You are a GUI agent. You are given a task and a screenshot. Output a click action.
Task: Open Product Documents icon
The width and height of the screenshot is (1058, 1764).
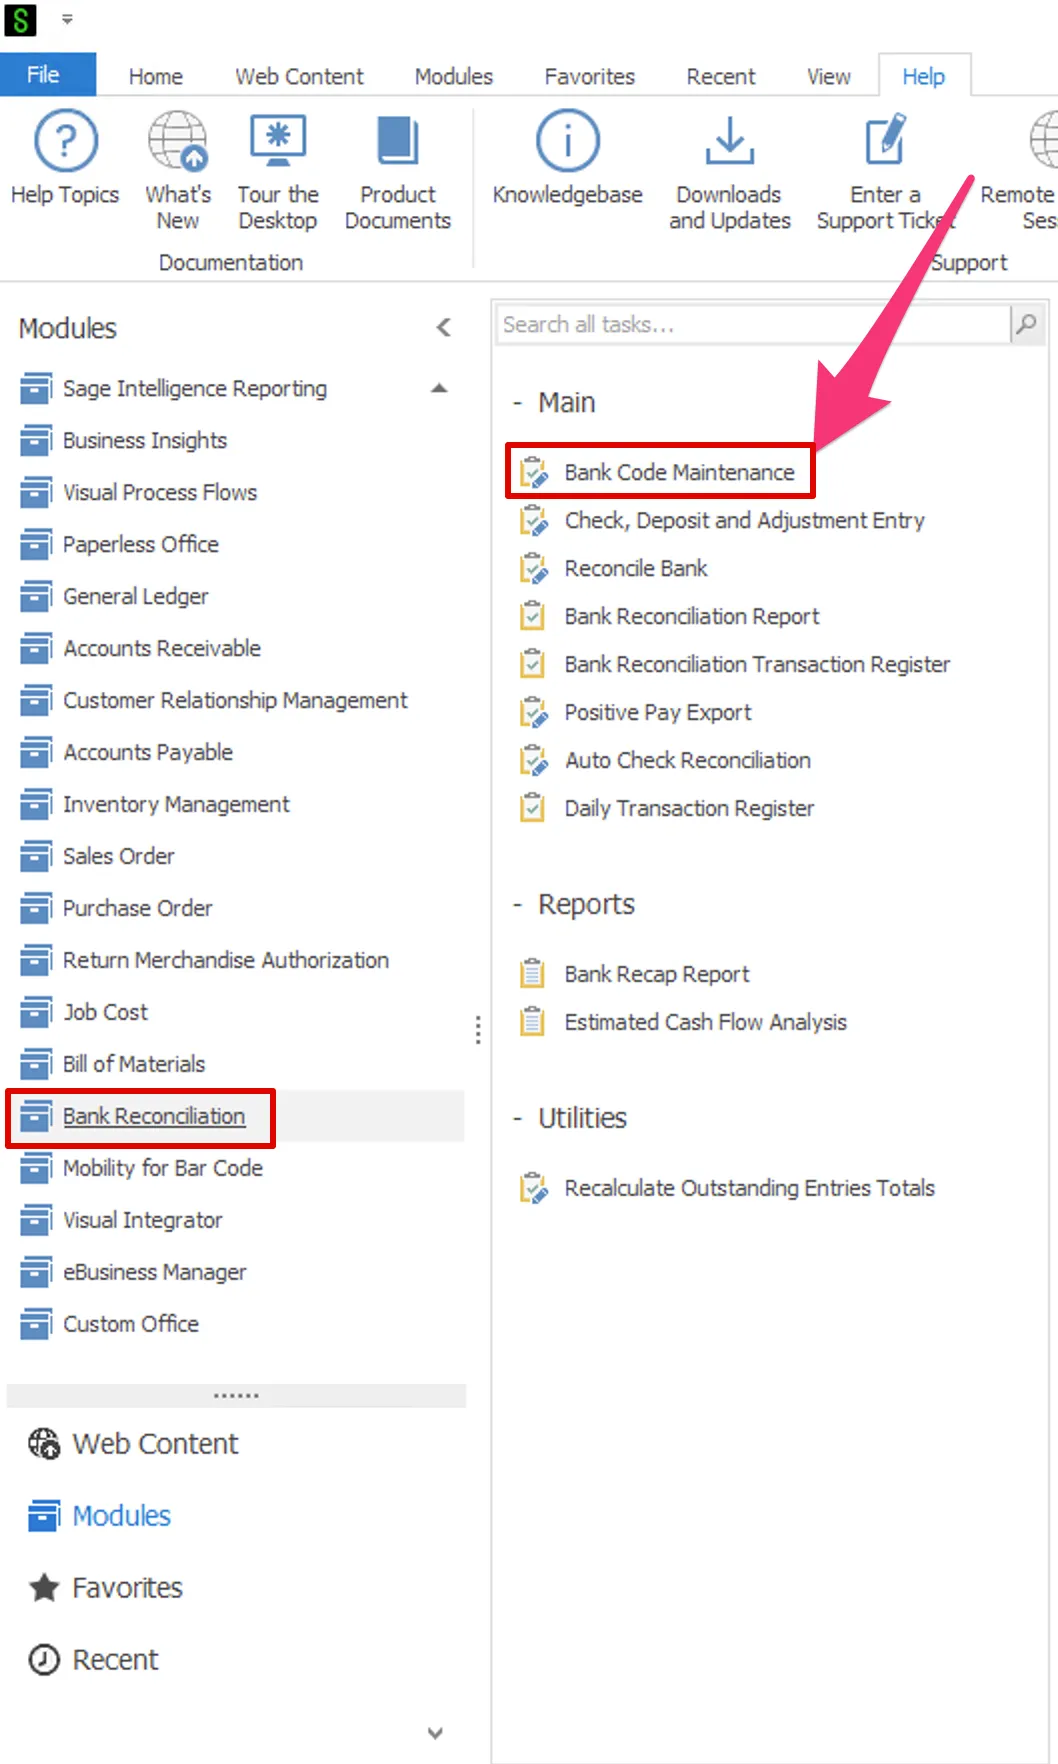click(398, 141)
